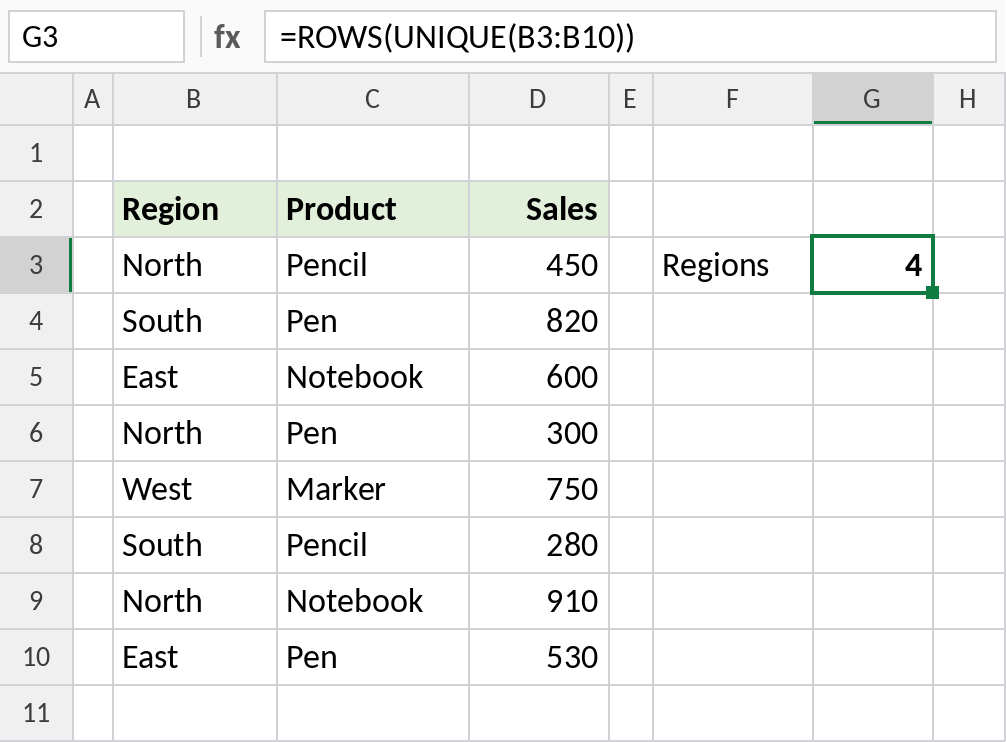Screen dimensions: 1006x742
Task: Select column B header
Action: point(194,99)
